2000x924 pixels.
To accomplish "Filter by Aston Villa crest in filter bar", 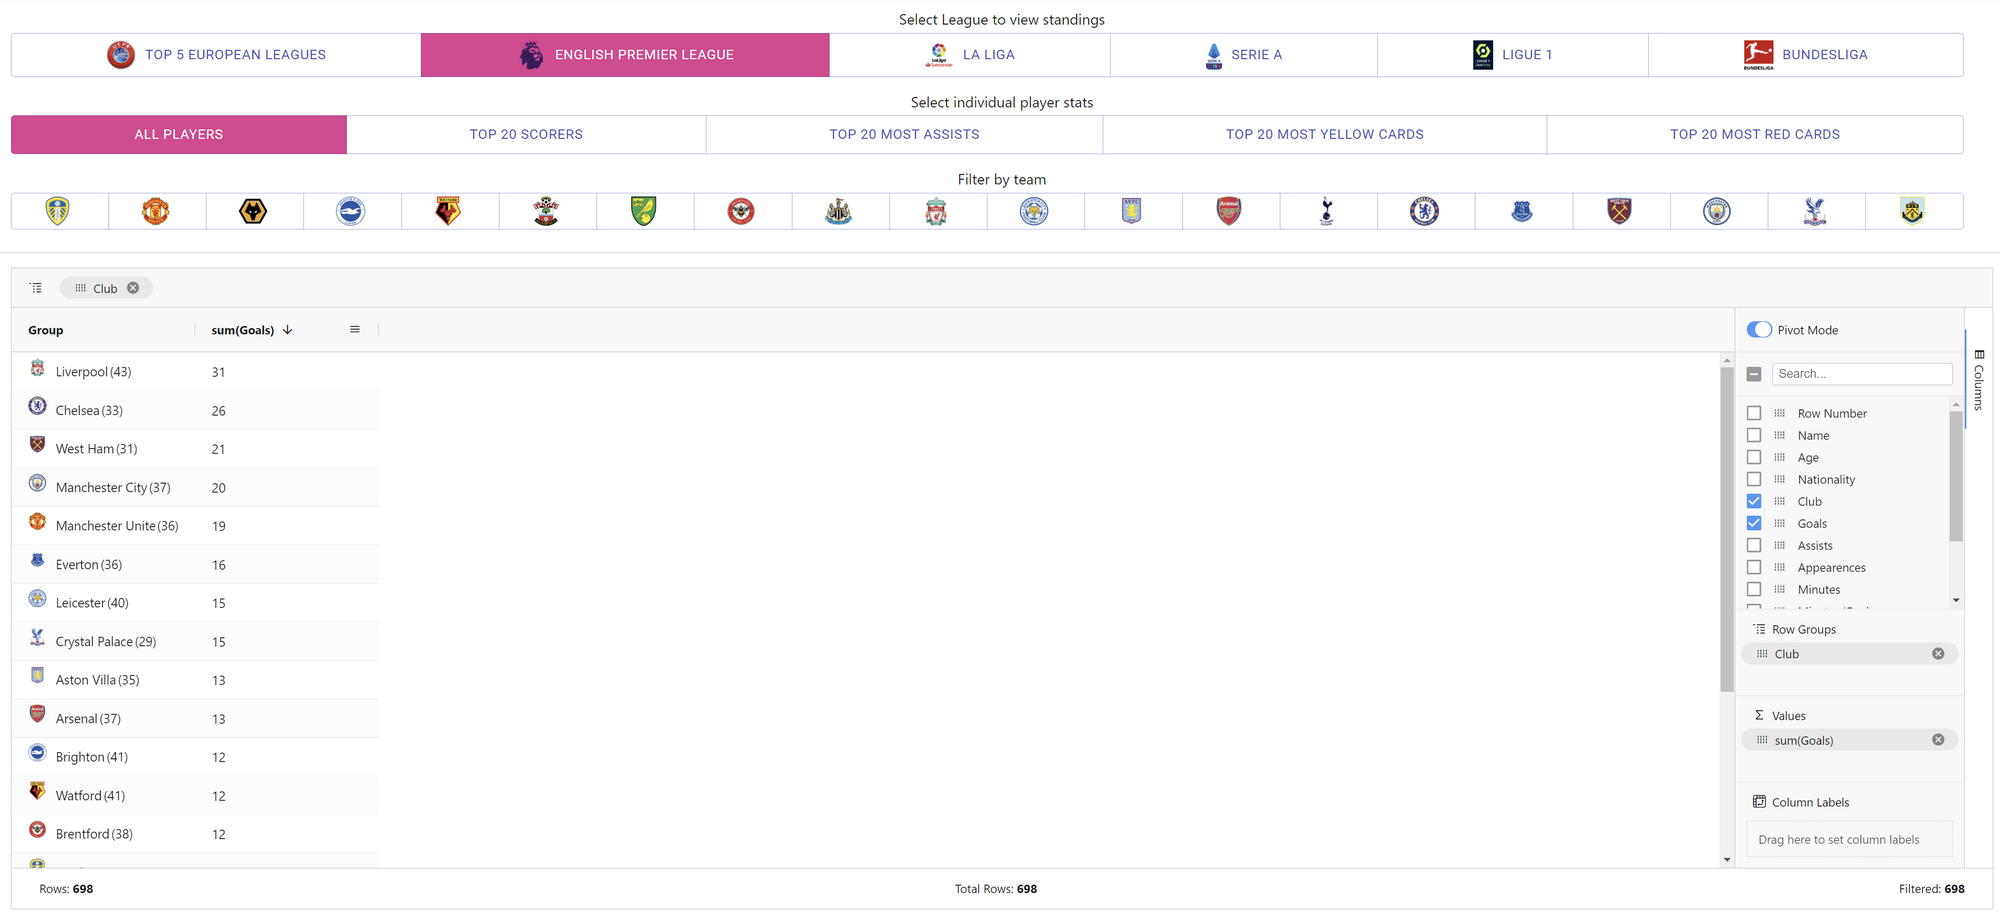I will point(1131,211).
